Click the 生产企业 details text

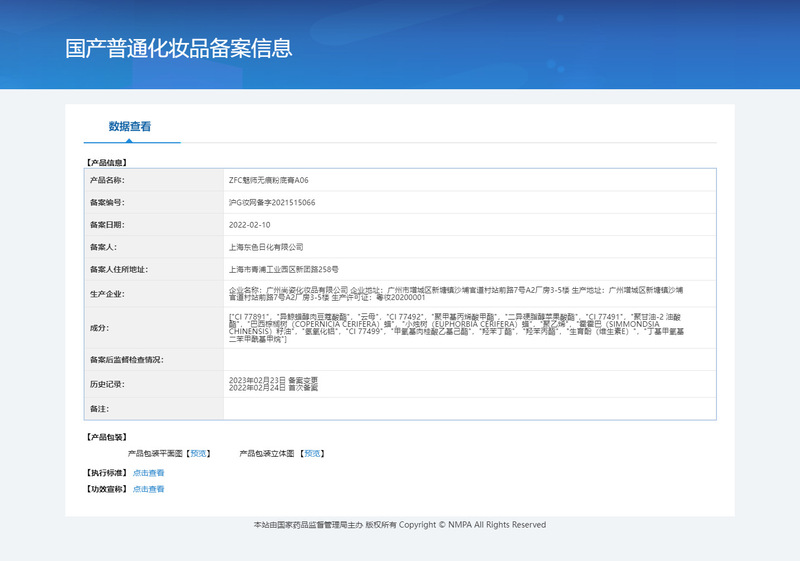456,294
